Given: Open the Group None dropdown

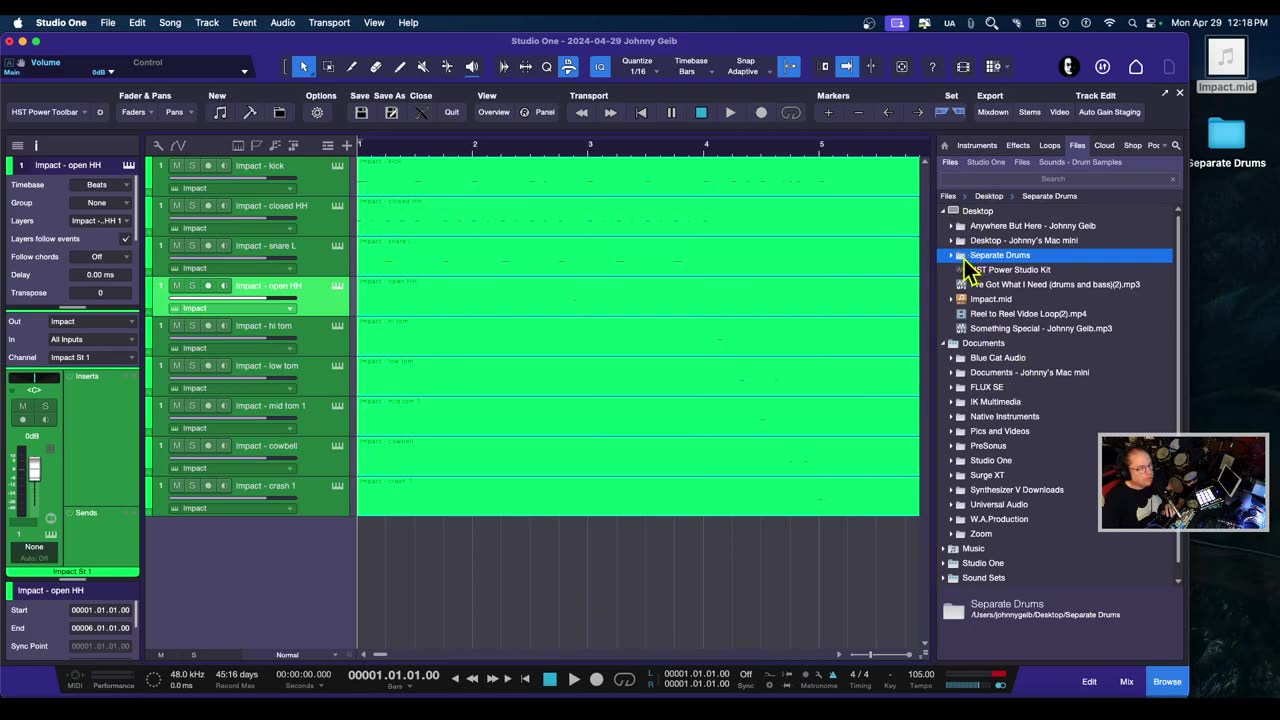Looking at the screenshot, I should tap(100, 203).
